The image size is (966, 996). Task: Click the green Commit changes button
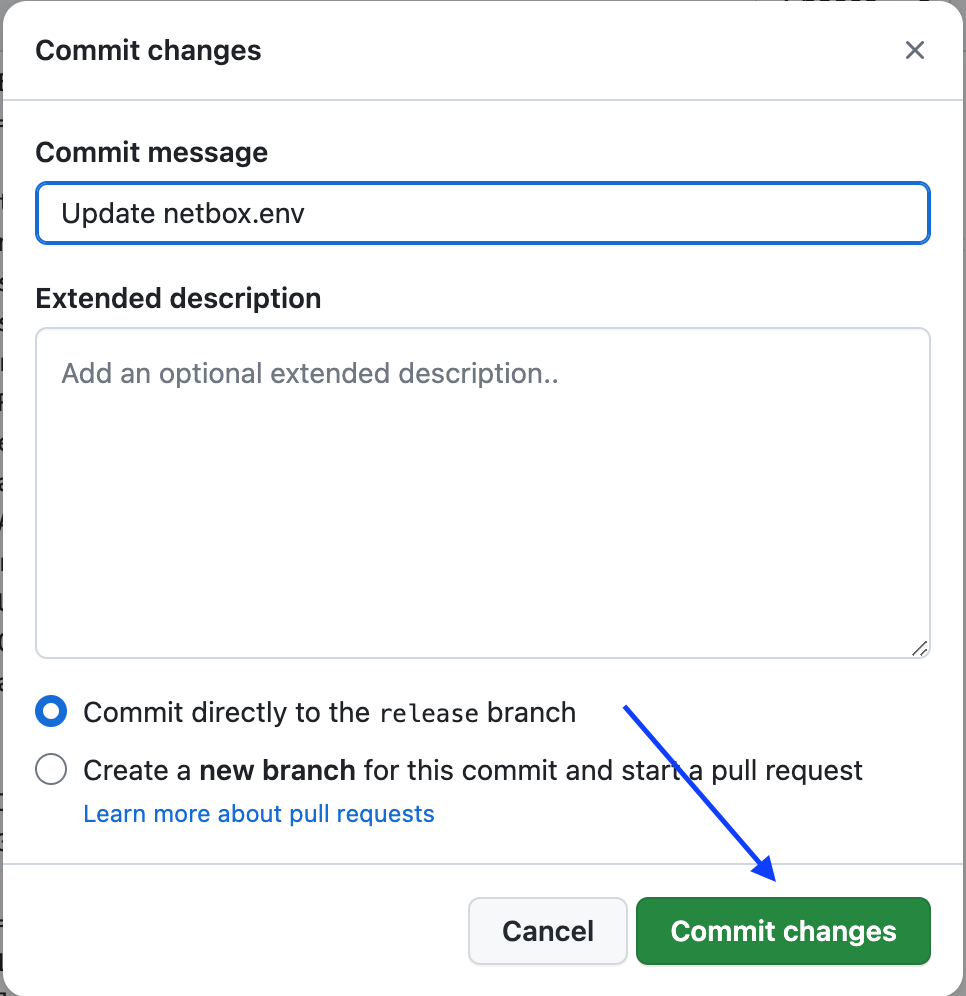783,931
